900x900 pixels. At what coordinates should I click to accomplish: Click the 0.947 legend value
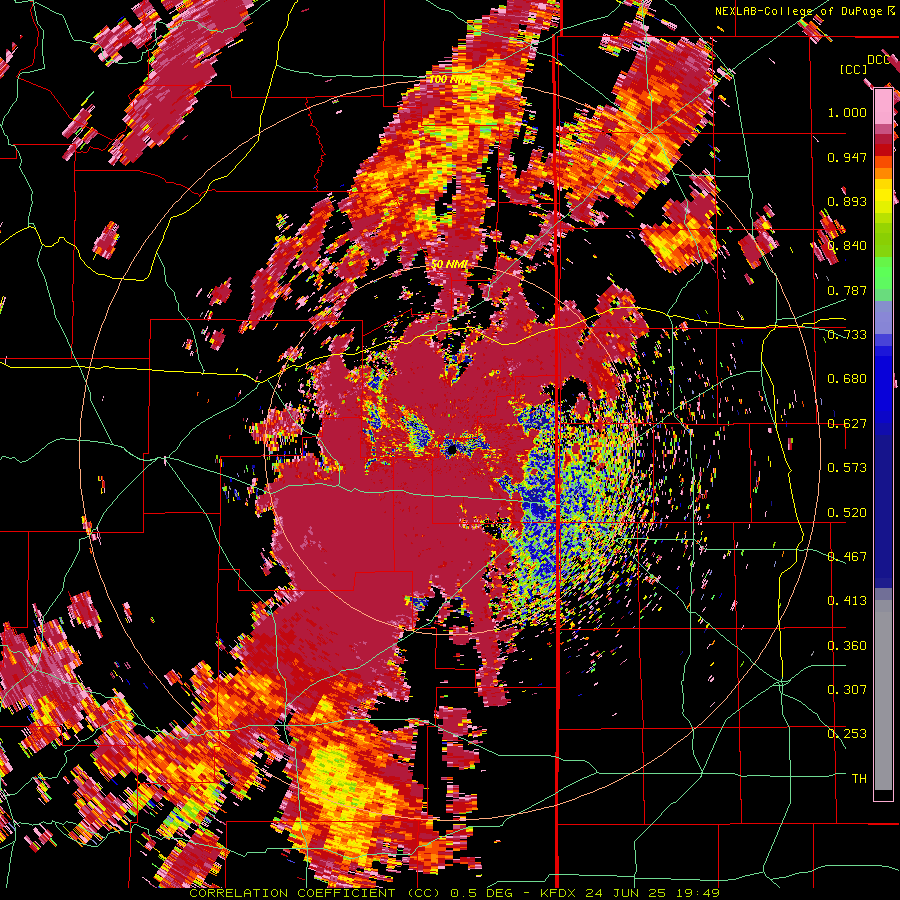point(847,157)
